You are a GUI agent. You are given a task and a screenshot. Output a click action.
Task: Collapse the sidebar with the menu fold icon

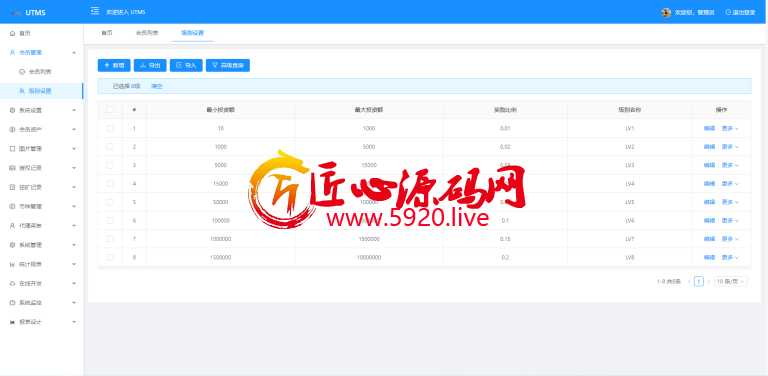(x=95, y=11)
